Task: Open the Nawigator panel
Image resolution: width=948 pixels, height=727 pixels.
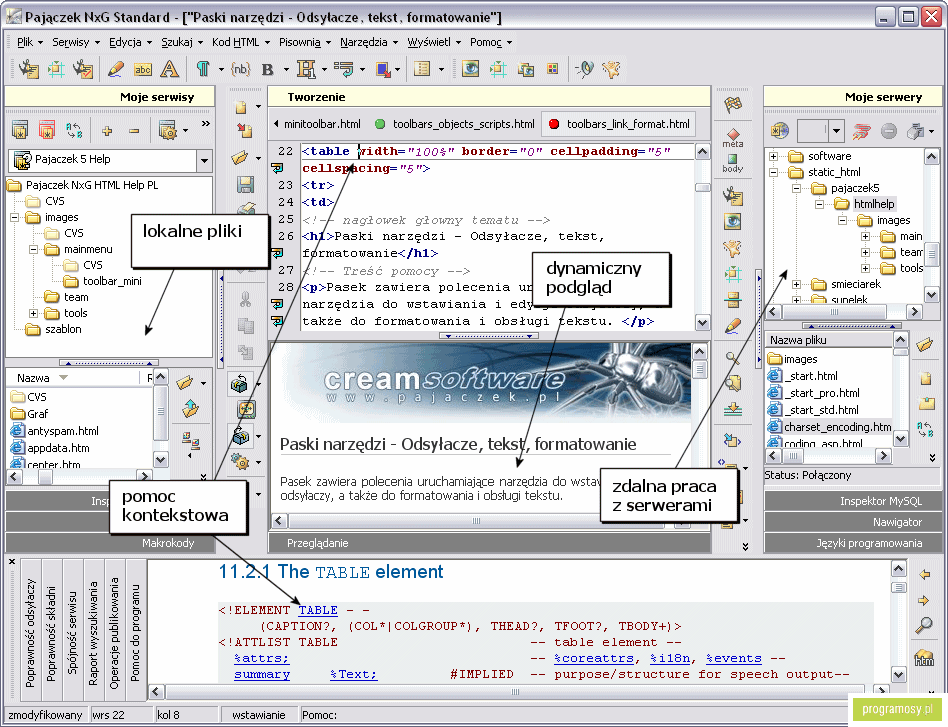Action: pyautogui.click(x=852, y=522)
